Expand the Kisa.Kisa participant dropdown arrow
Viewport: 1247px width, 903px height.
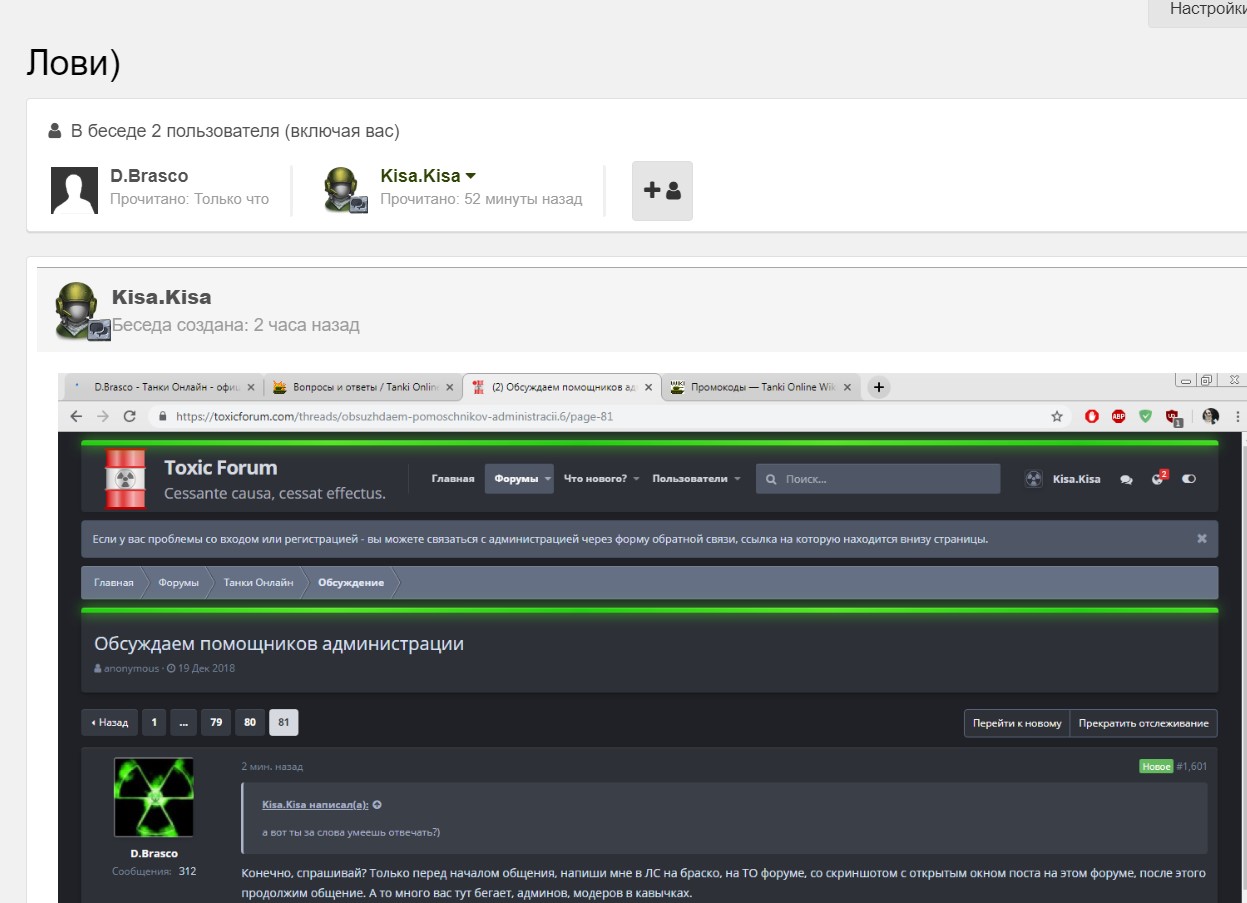(x=471, y=176)
